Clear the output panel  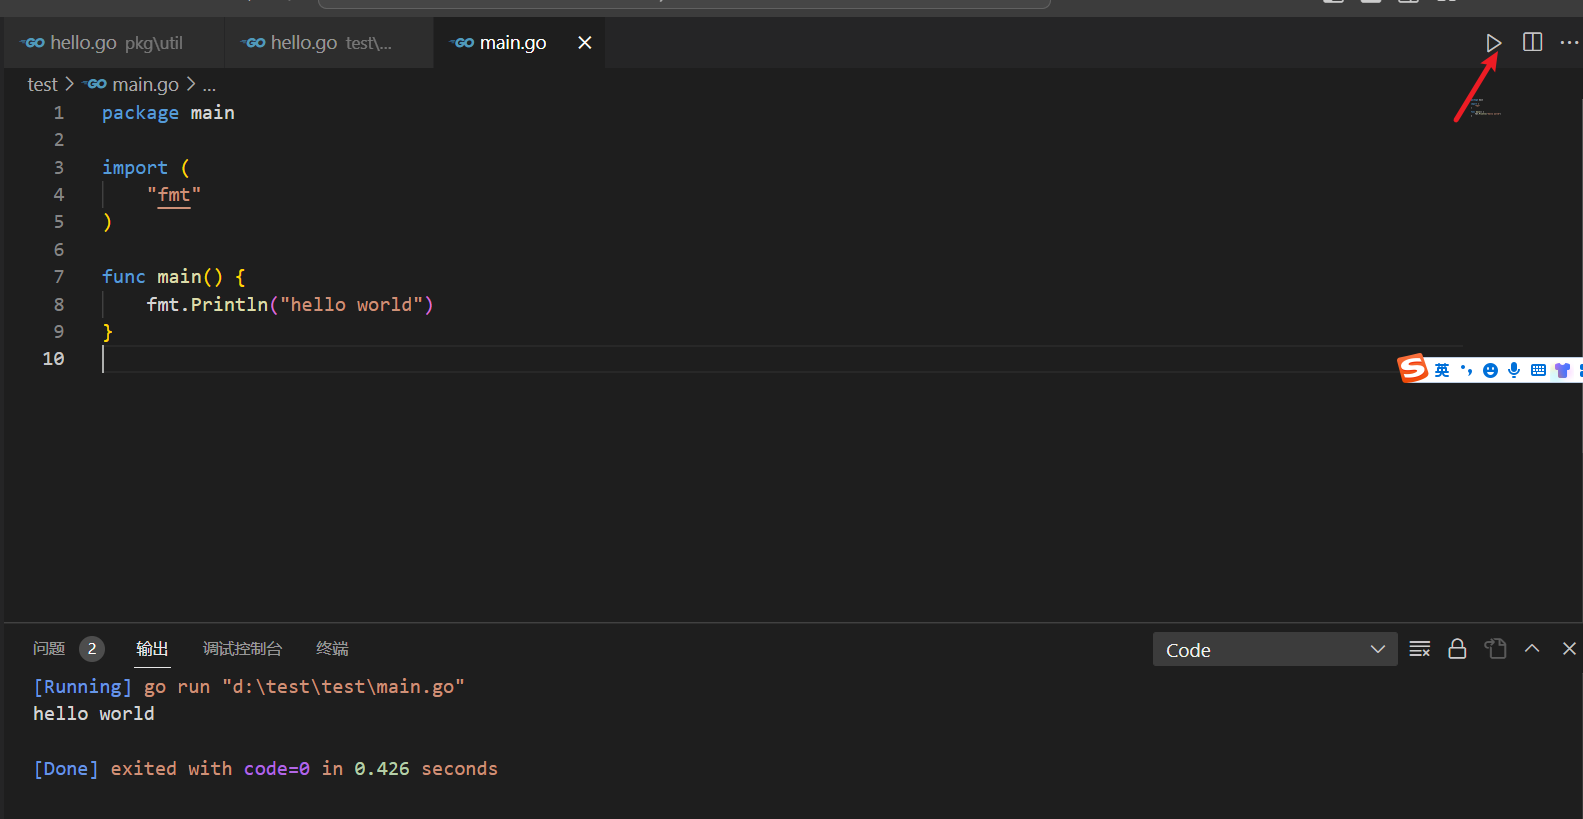pyautogui.click(x=1419, y=649)
